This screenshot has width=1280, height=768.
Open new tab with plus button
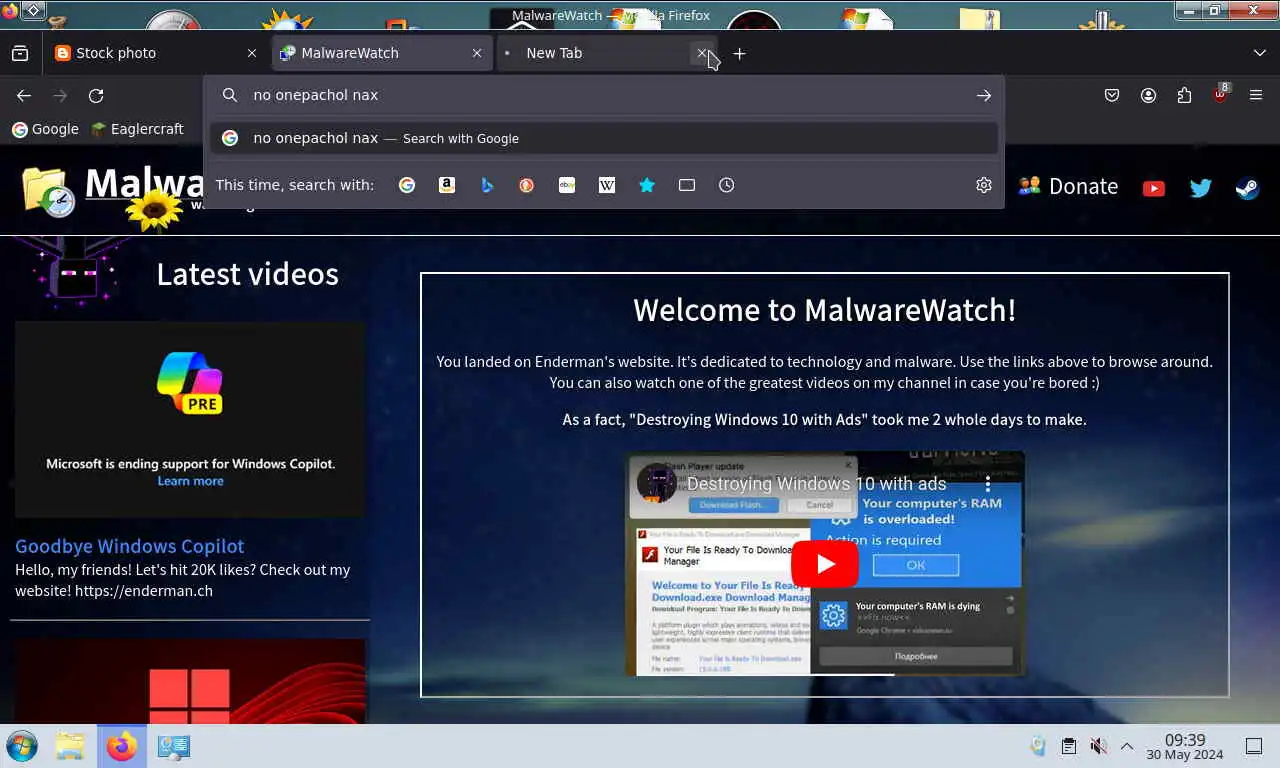point(739,53)
